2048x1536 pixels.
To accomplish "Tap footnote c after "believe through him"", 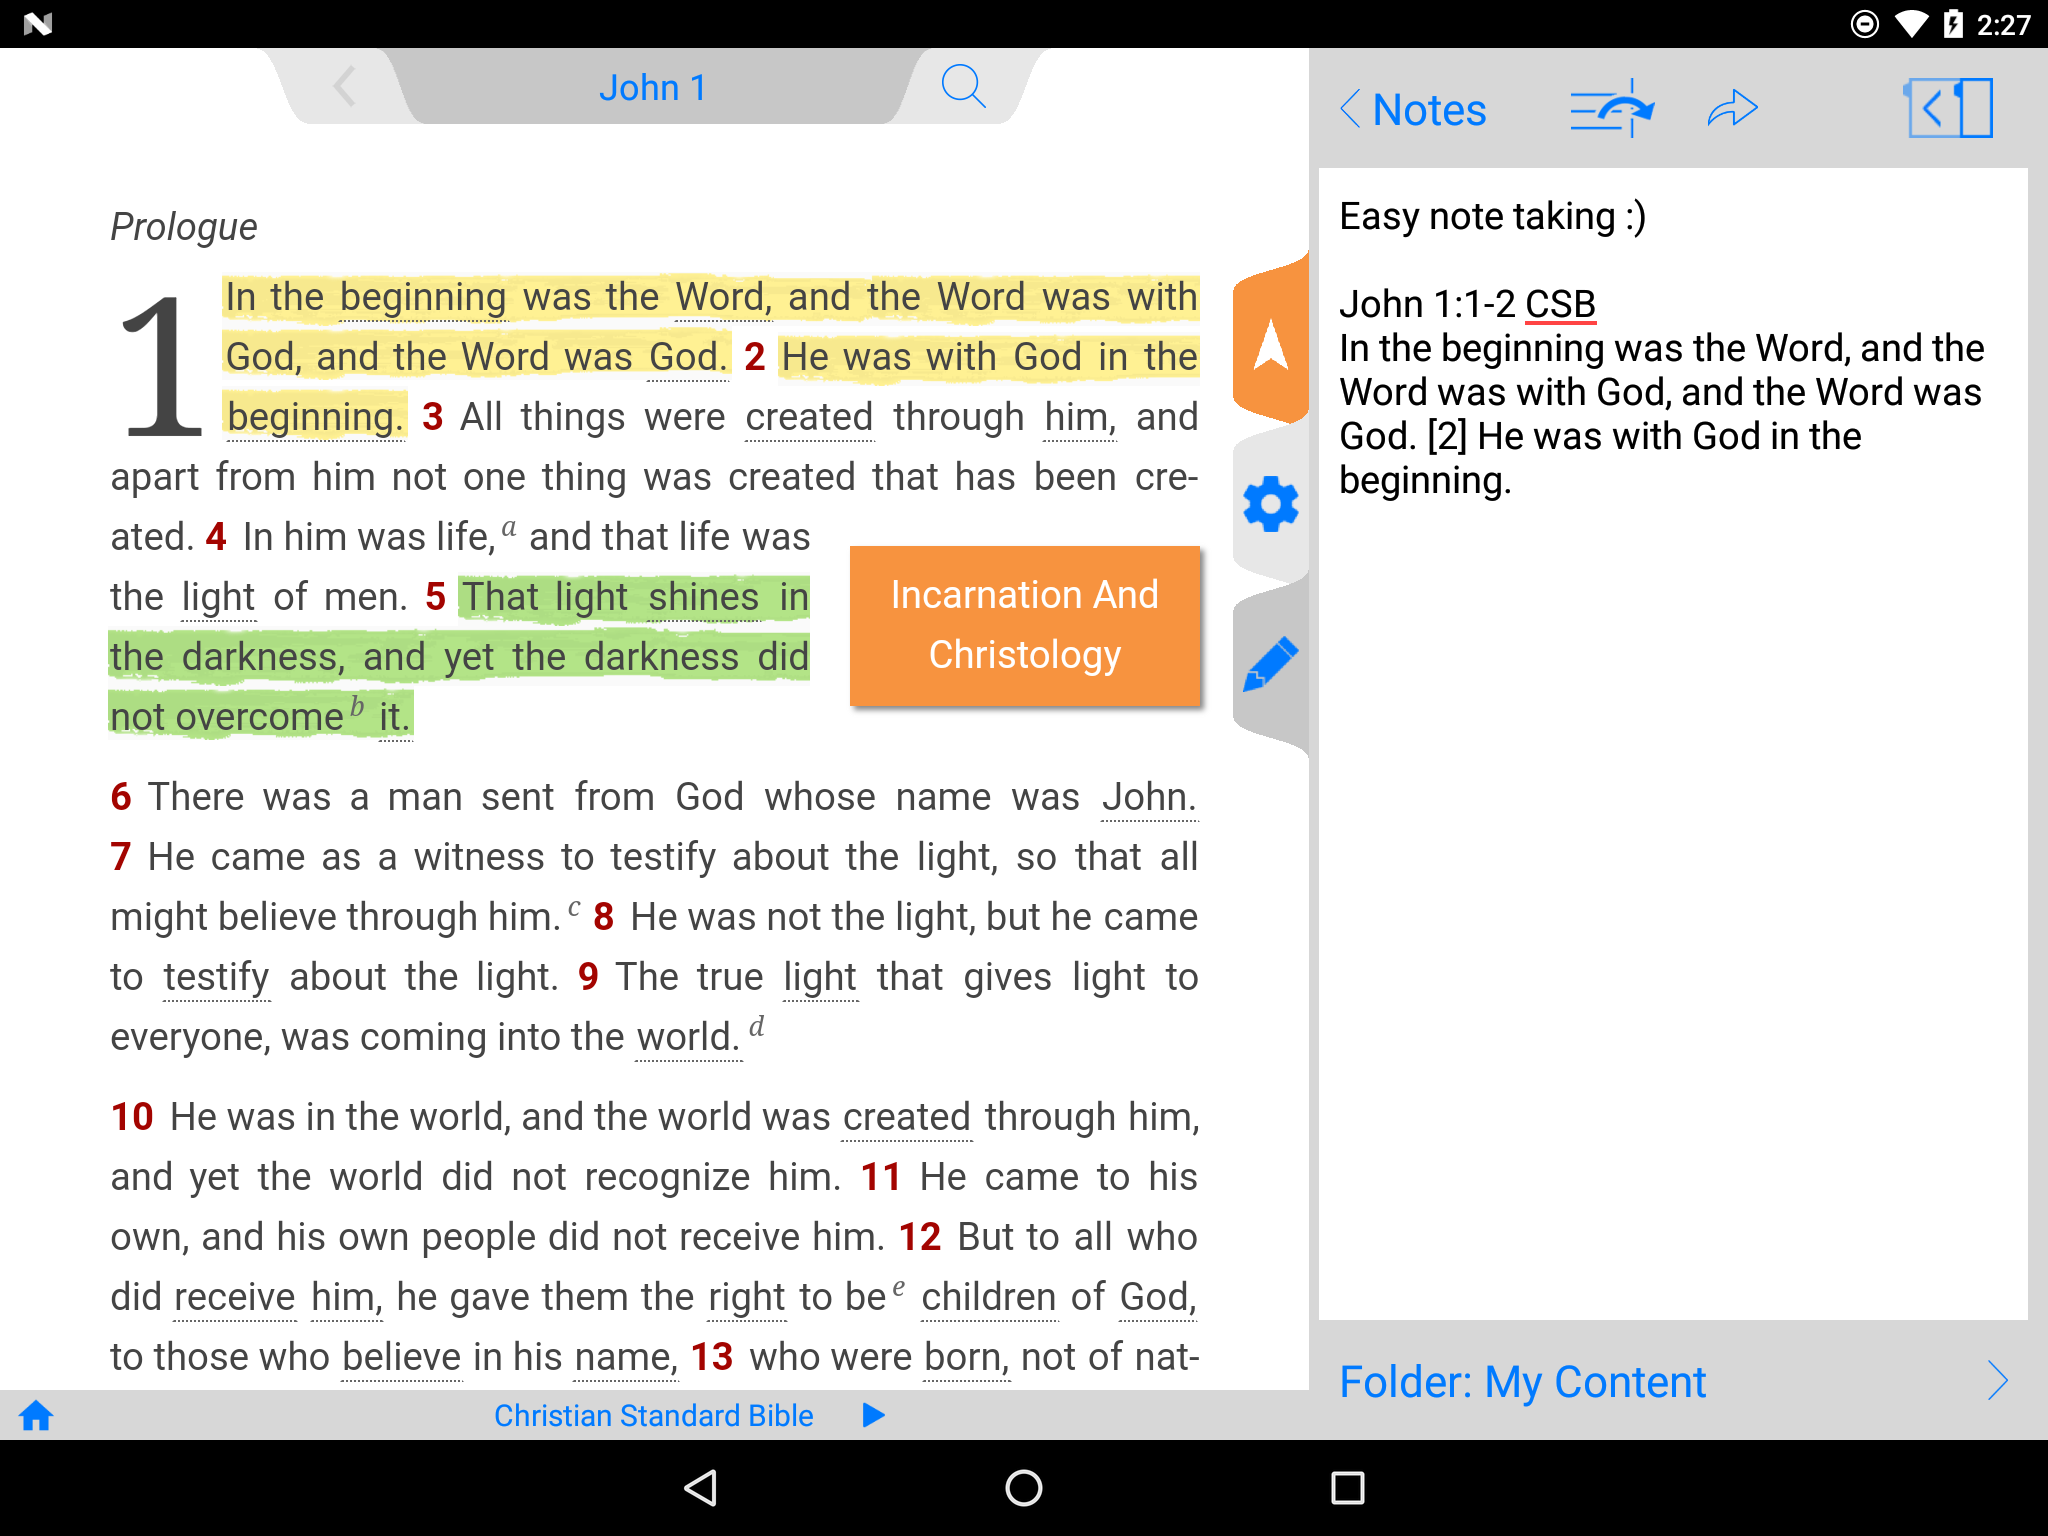I will pyautogui.click(x=574, y=907).
